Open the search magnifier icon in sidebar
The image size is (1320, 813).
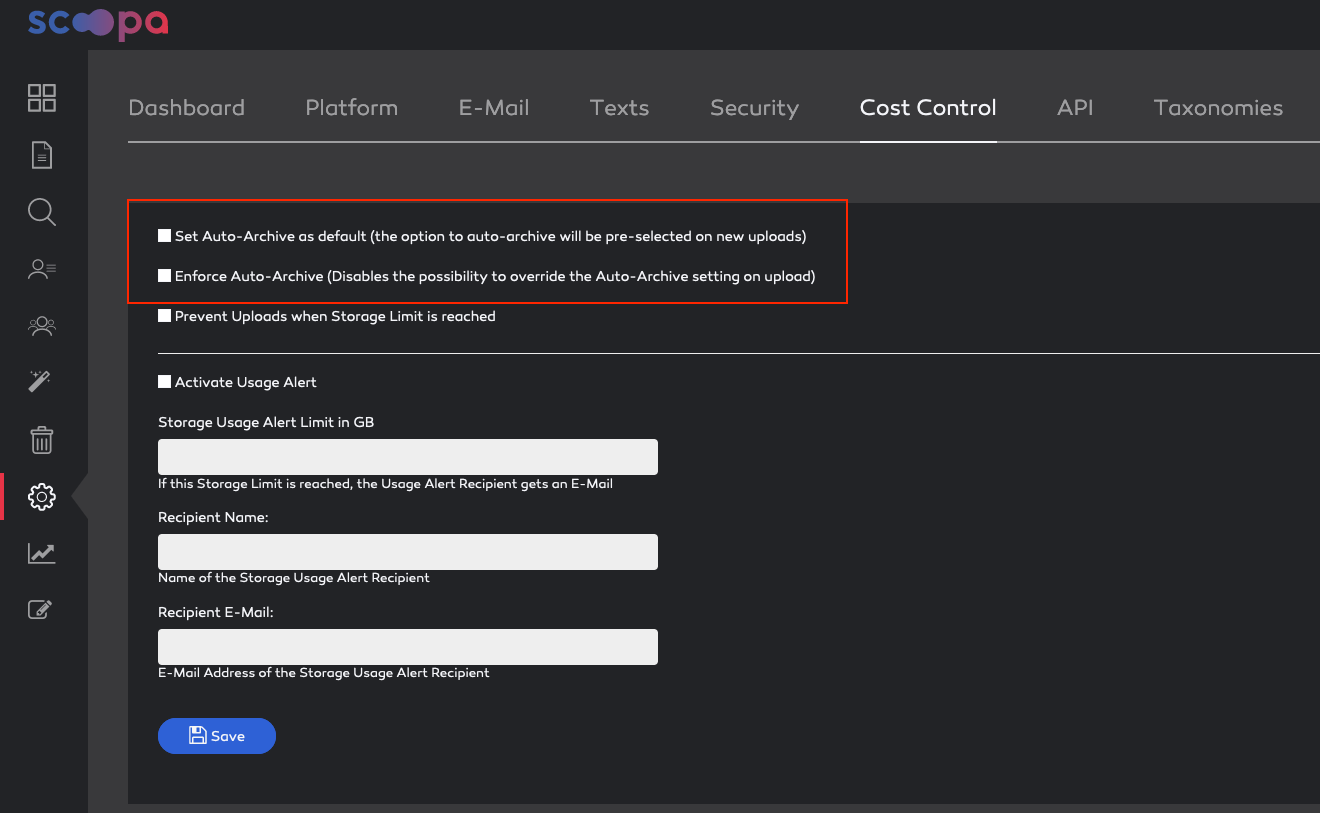[x=42, y=212]
